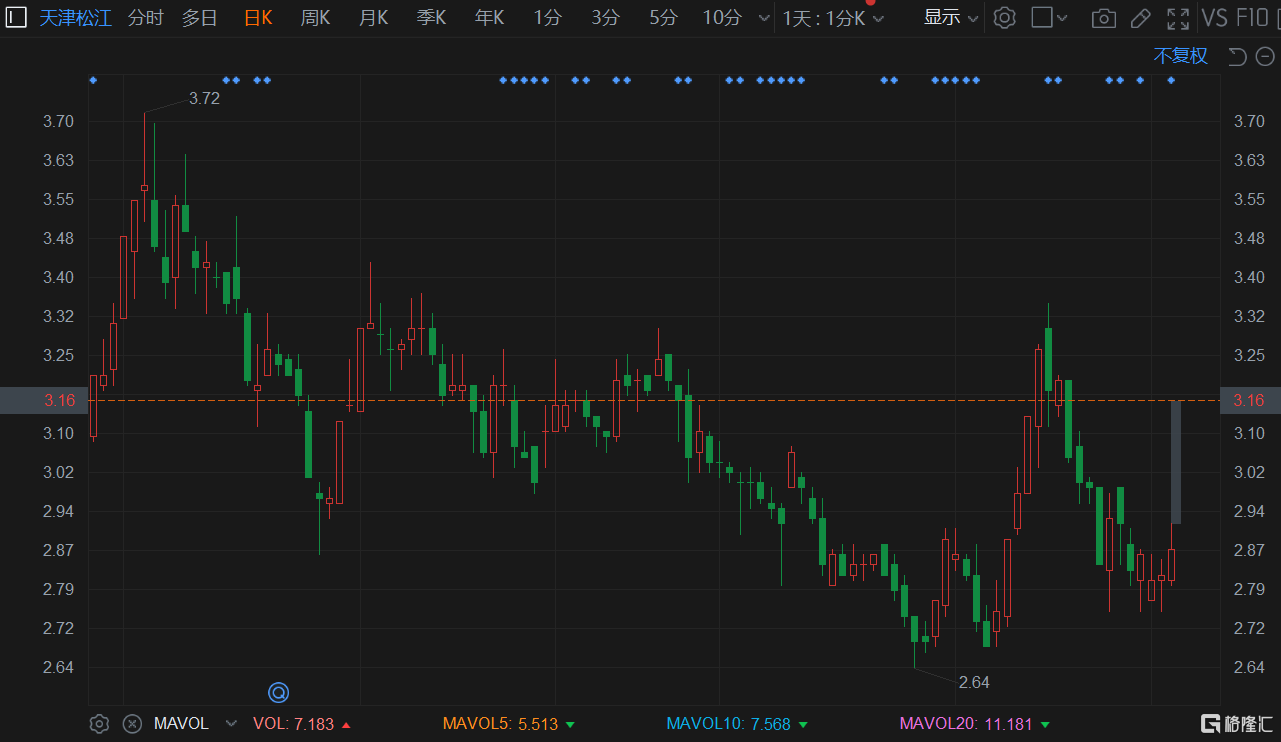Expand the MAVOL indicator dropdown
This screenshot has width=1281, height=742.
point(232,723)
